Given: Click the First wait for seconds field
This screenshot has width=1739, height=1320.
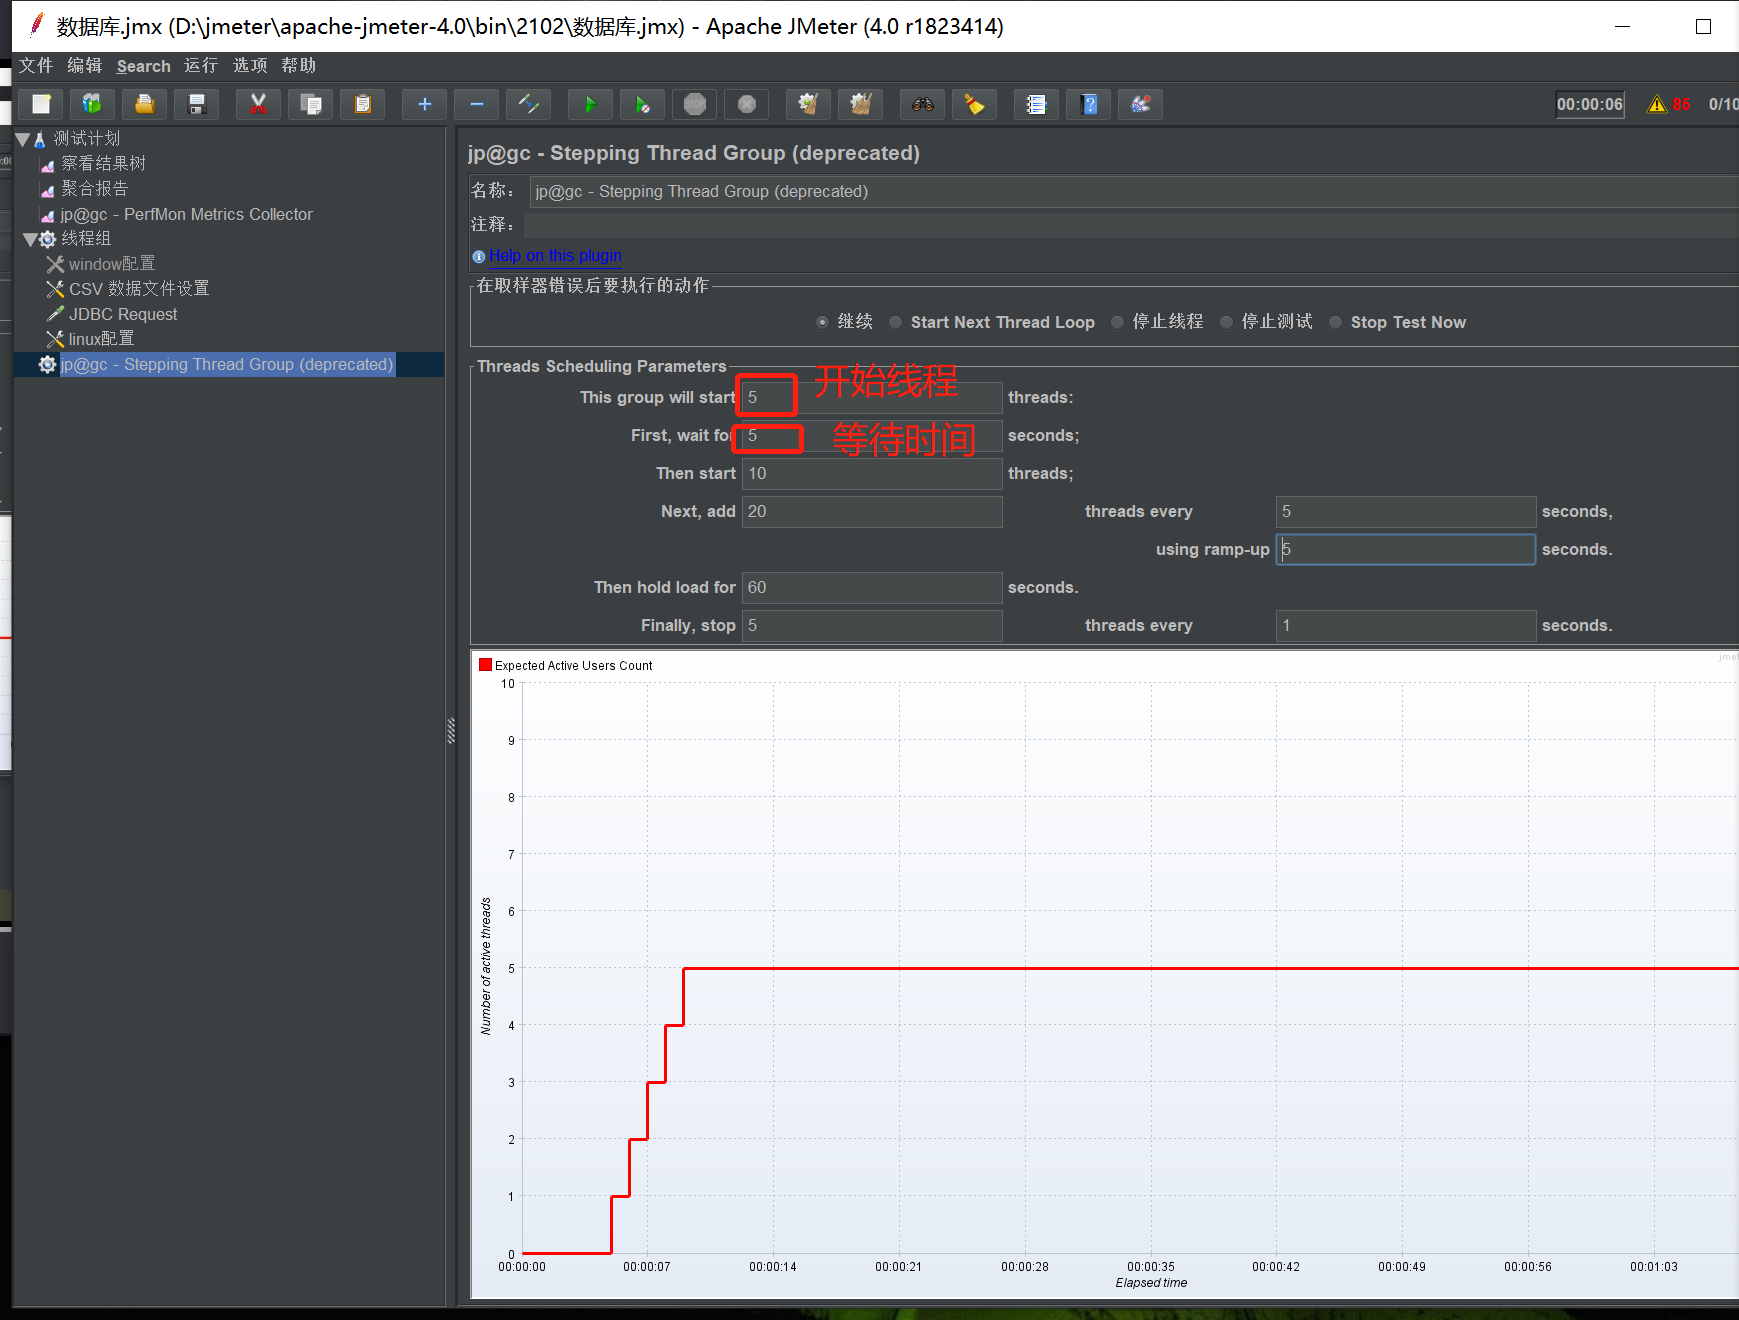Looking at the screenshot, I should 872,435.
